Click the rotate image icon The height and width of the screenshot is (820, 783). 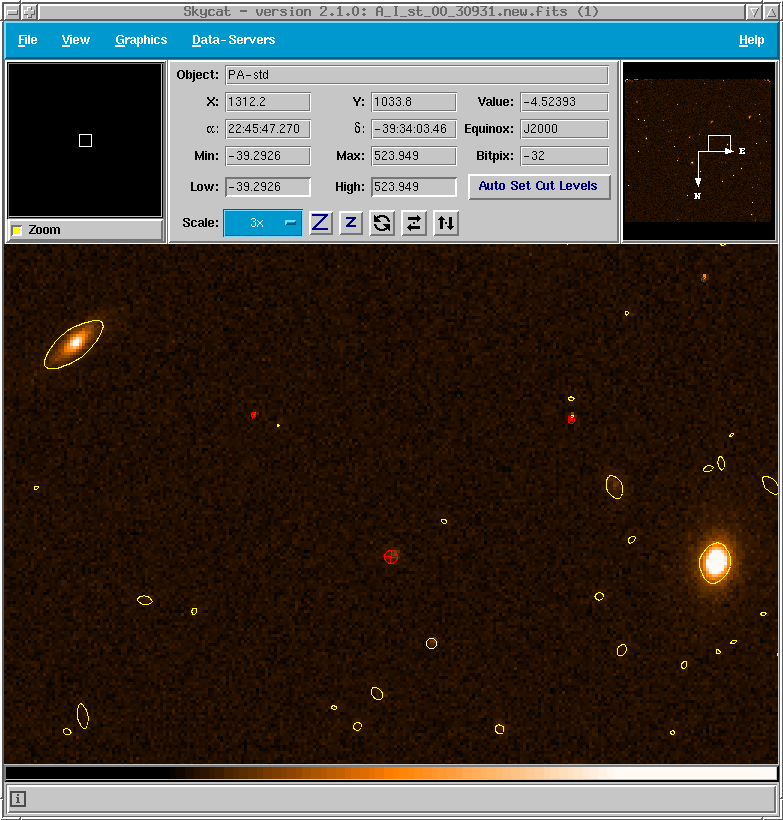[382, 223]
